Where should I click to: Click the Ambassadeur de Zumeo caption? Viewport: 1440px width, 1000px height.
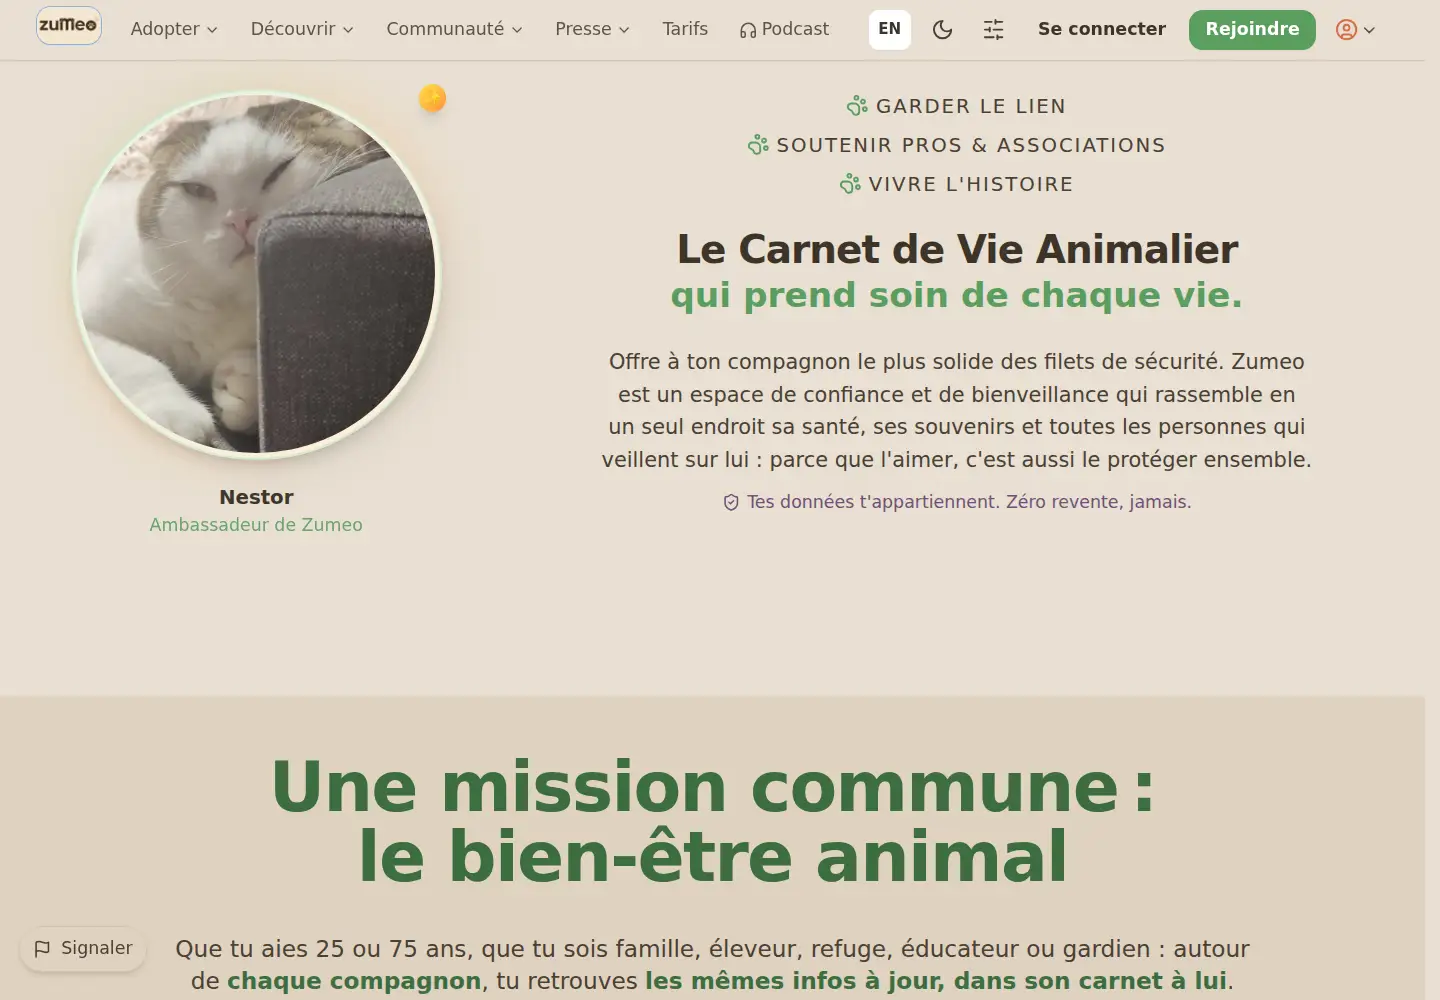coord(256,525)
